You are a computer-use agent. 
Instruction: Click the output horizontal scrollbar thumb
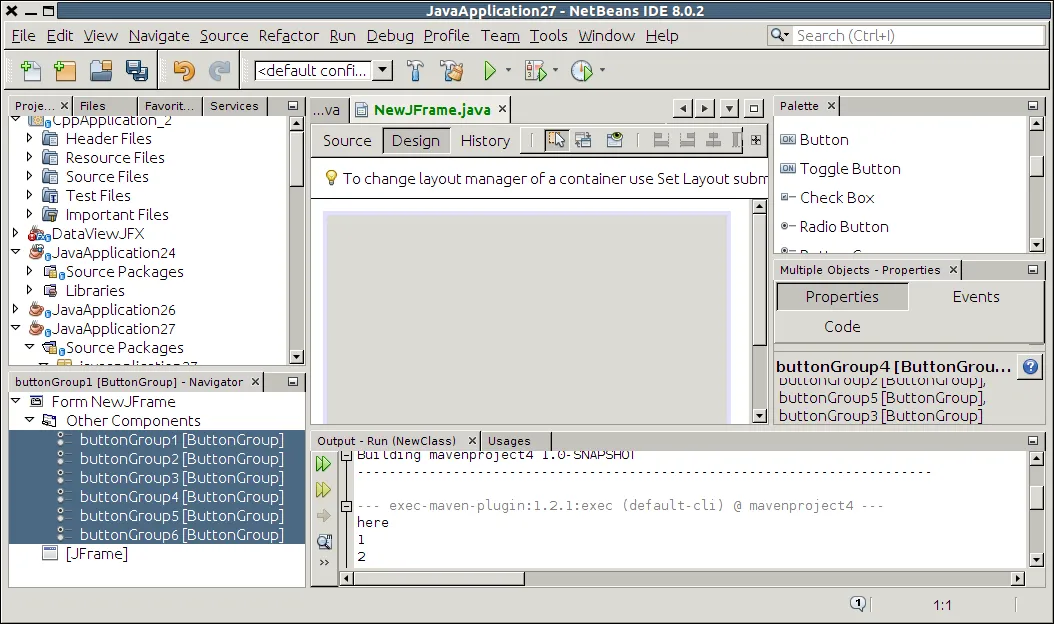(x=439, y=578)
